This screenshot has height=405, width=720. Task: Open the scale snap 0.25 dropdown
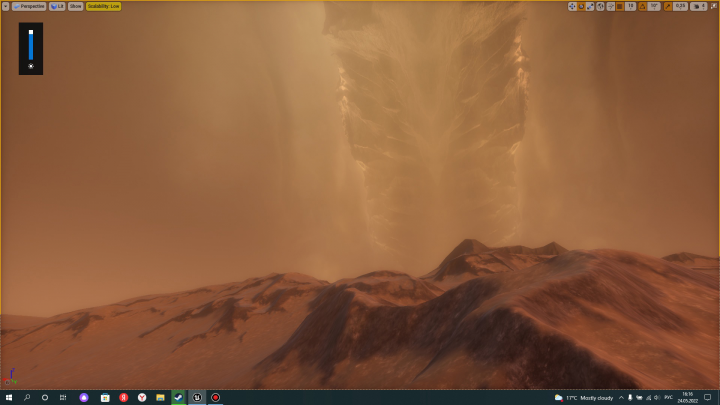680,6
